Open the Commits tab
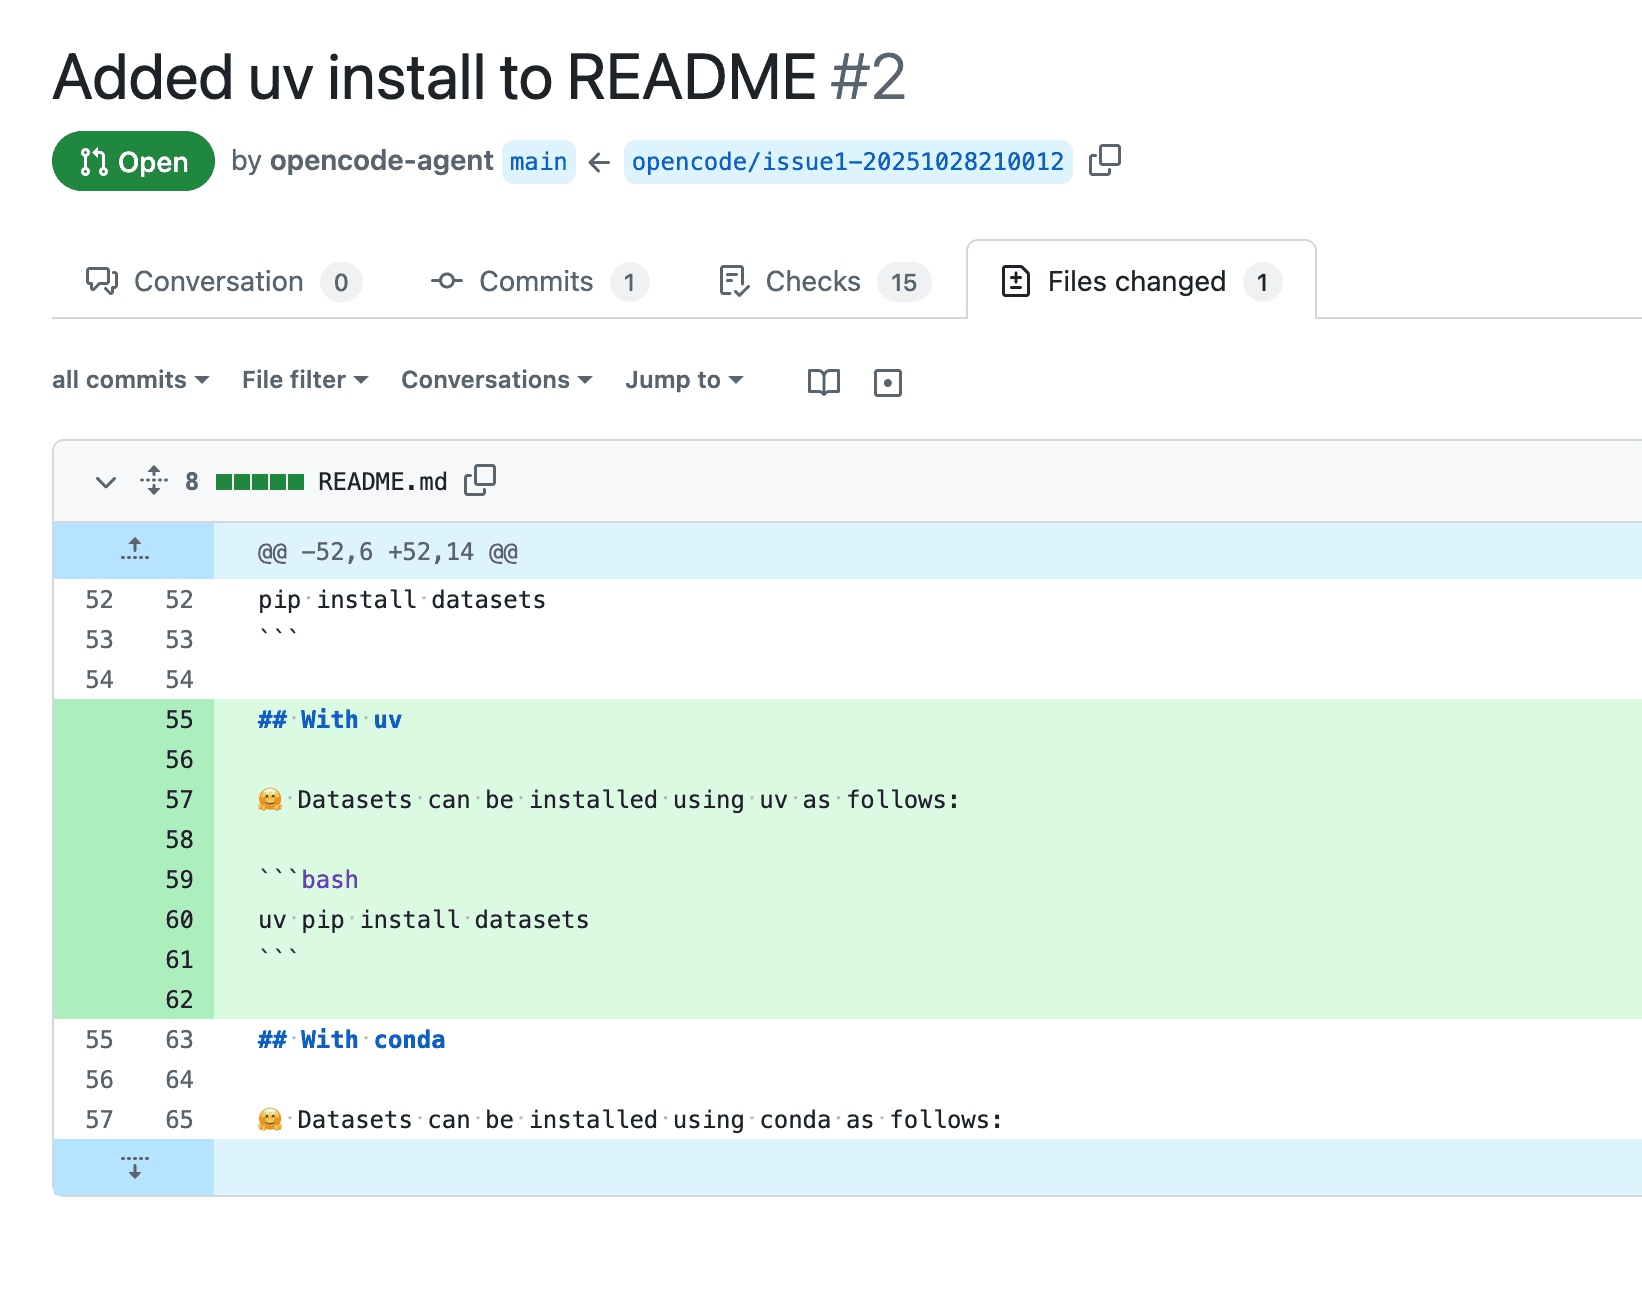 536,281
